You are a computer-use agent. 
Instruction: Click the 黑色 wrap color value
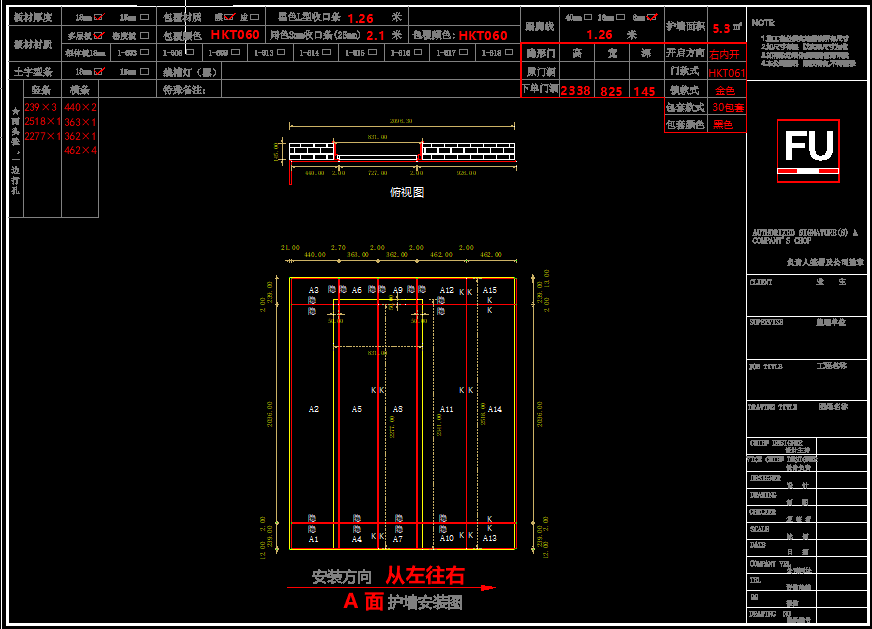722,125
